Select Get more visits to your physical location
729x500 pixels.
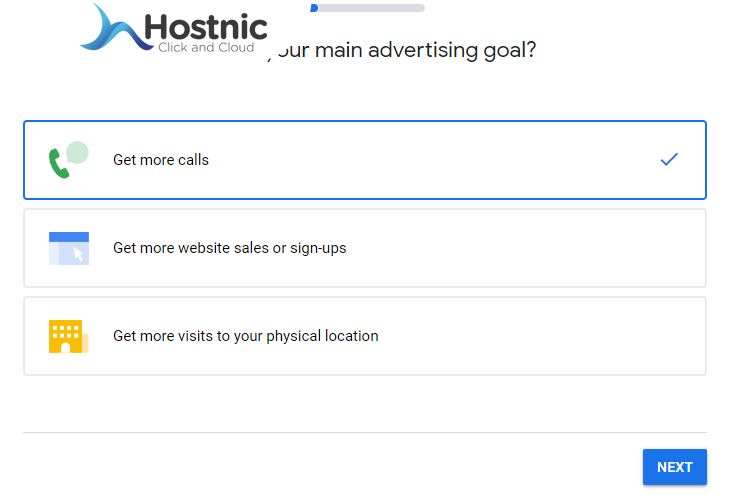pos(365,336)
